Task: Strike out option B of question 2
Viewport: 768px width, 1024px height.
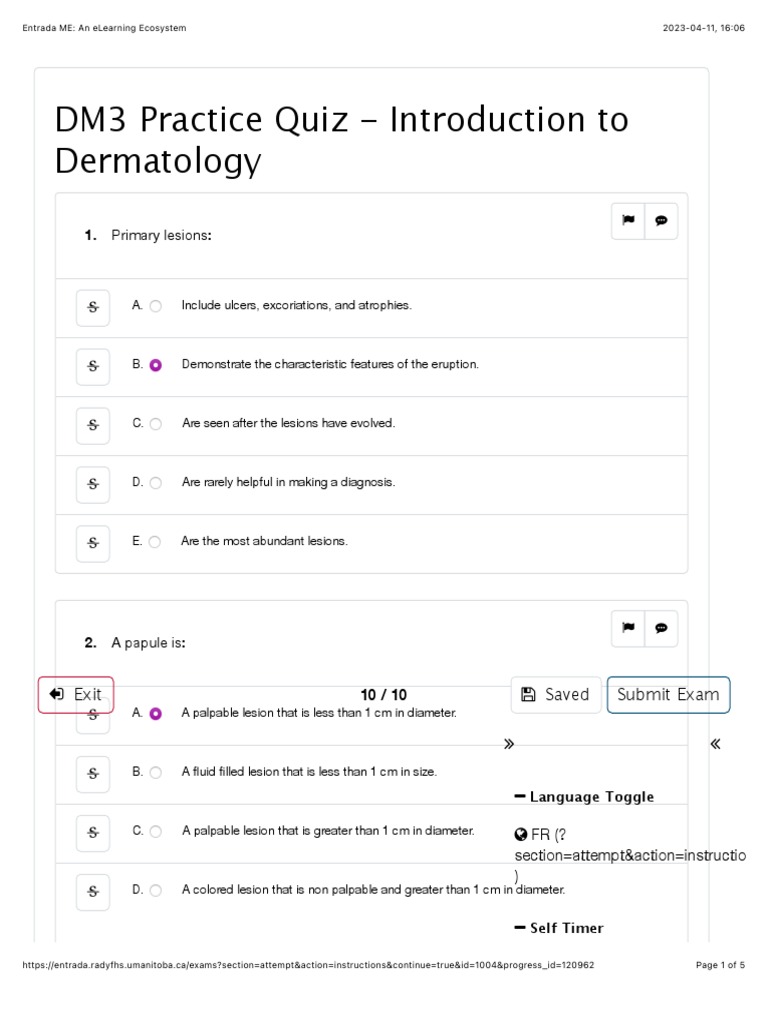Action: (93, 773)
